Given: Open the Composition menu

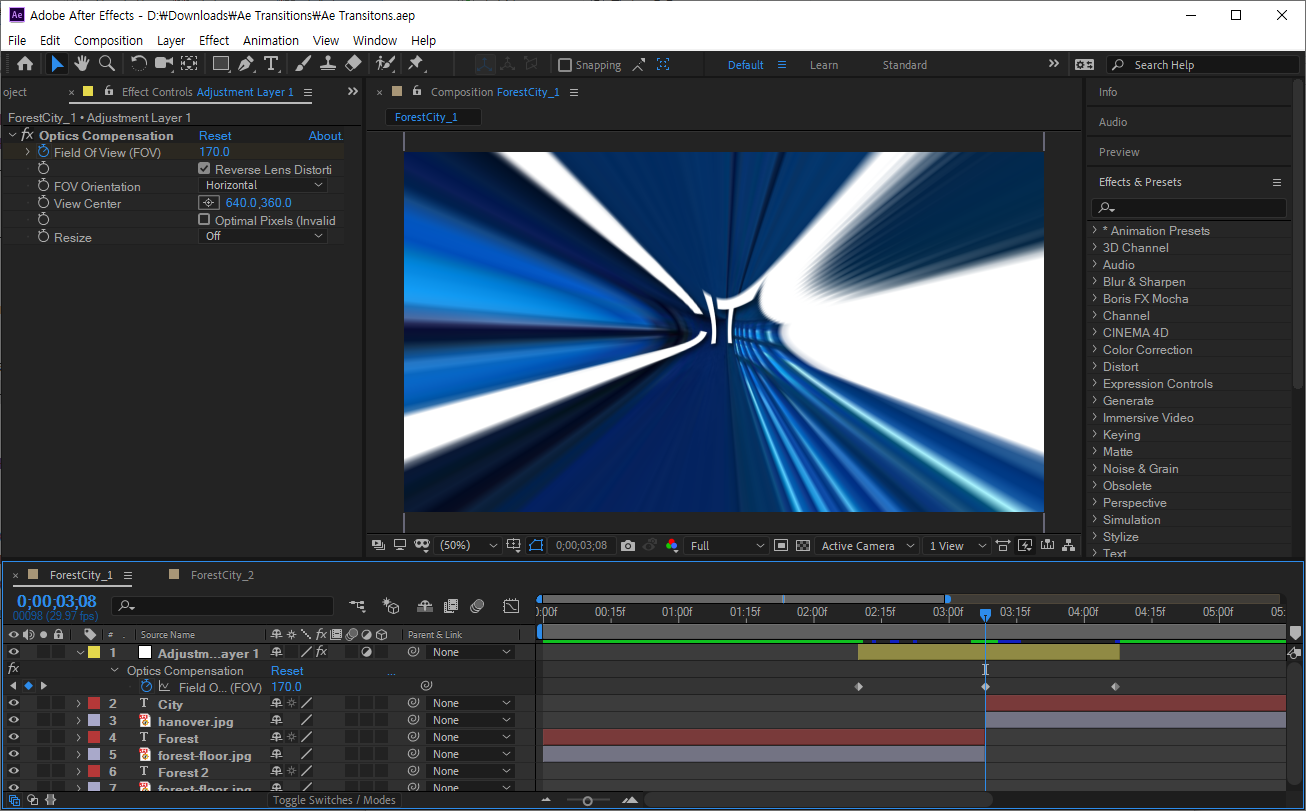Looking at the screenshot, I should coord(108,40).
